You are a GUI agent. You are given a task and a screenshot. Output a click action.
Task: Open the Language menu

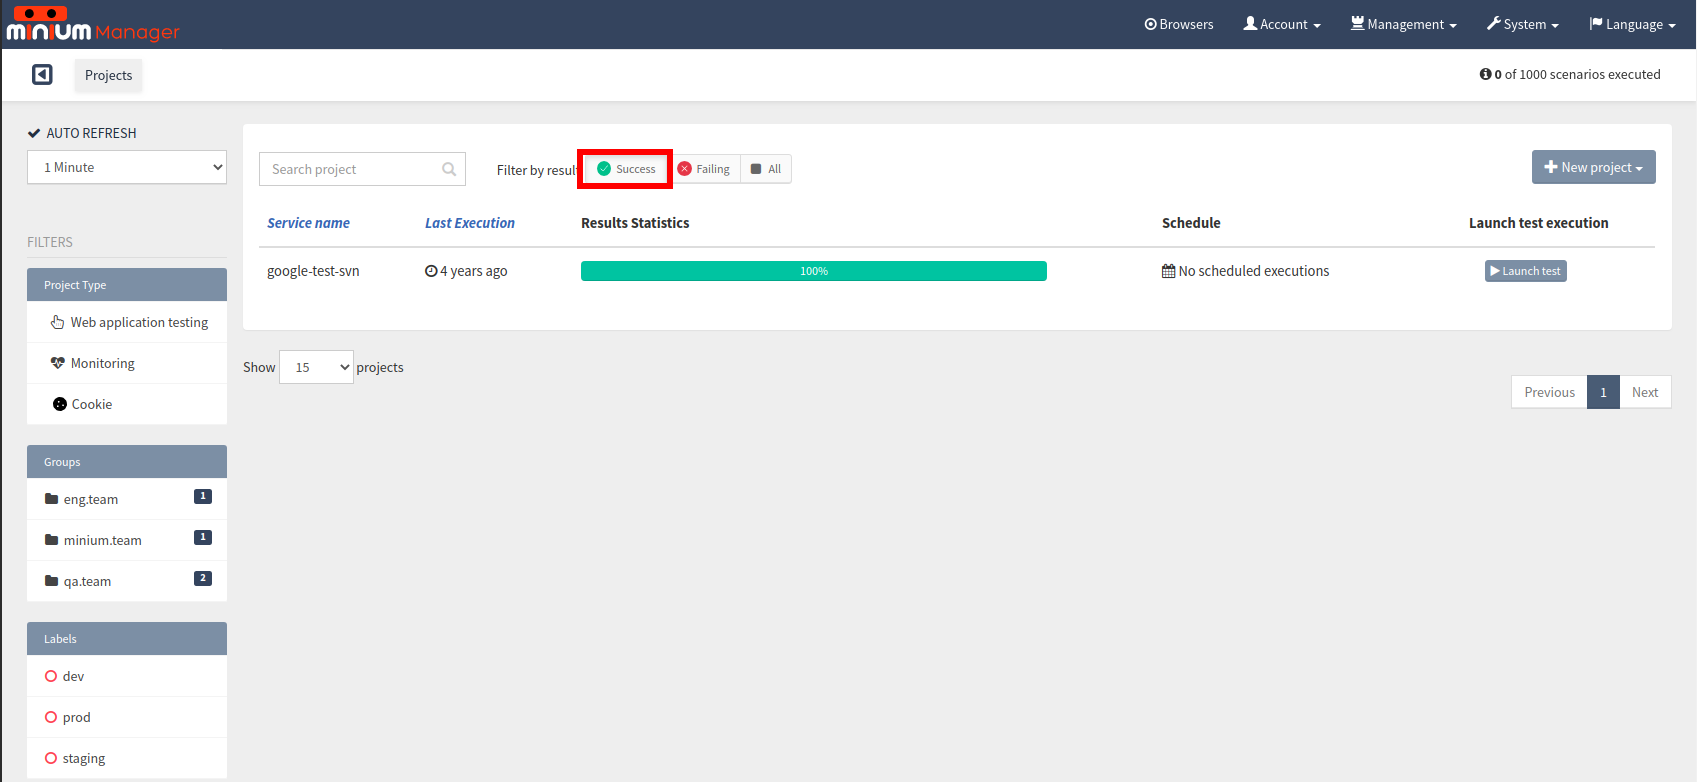click(x=1632, y=24)
